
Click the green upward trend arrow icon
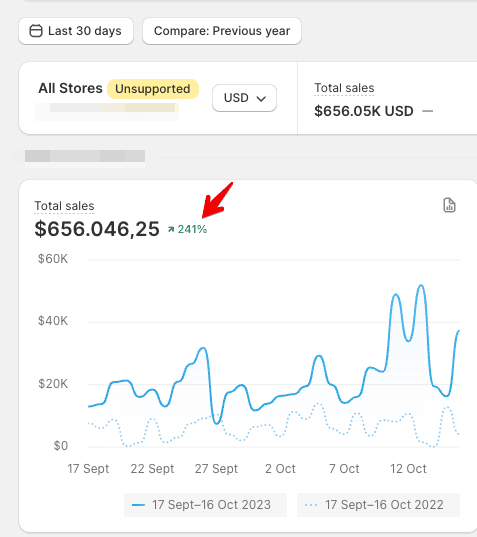[x=171, y=229]
